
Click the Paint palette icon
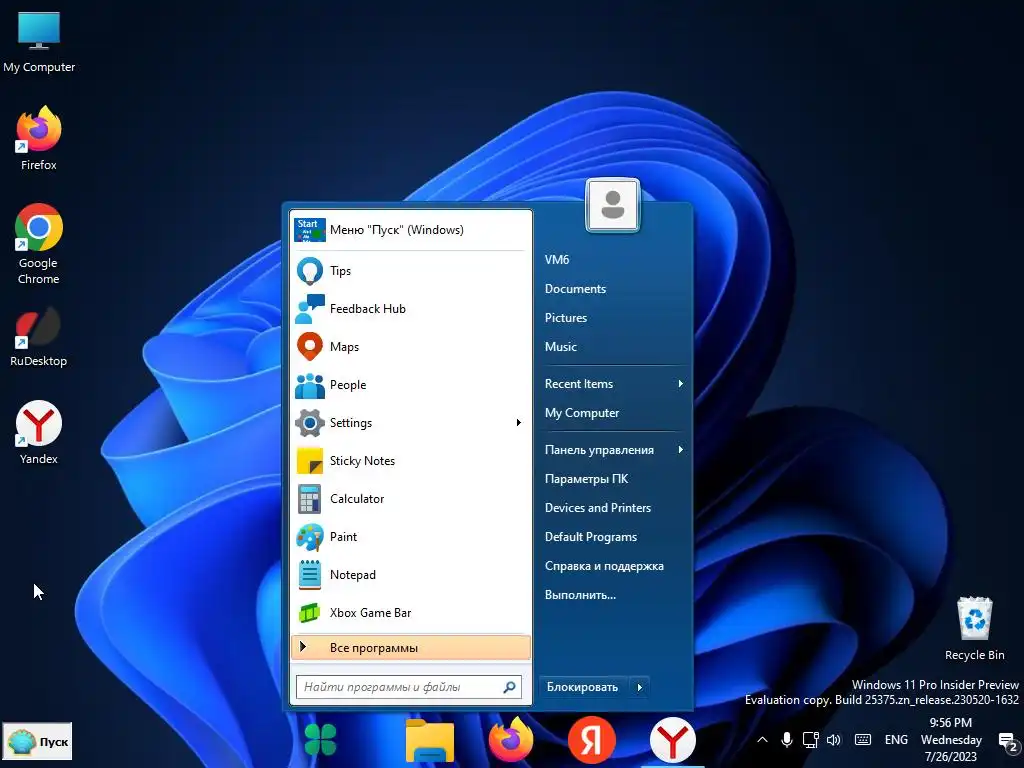[310, 537]
